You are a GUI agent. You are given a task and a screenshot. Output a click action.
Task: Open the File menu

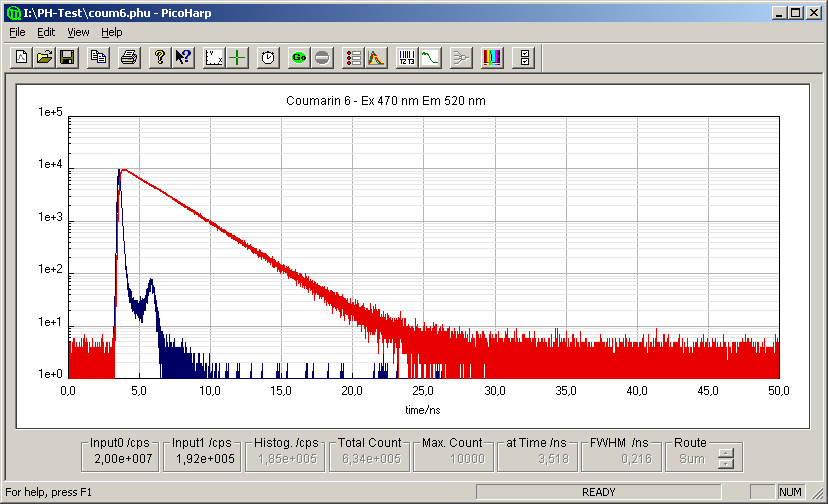[17, 32]
